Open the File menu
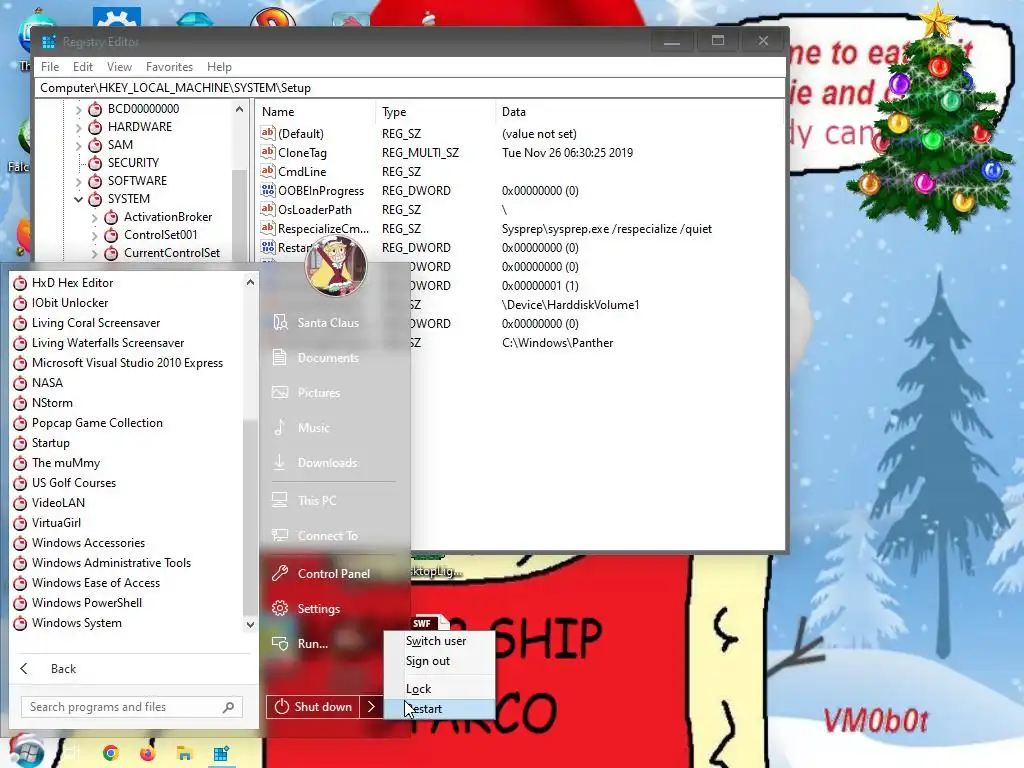Image resolution: width=1024 pixels, height=768 pixels. (50, 67)
